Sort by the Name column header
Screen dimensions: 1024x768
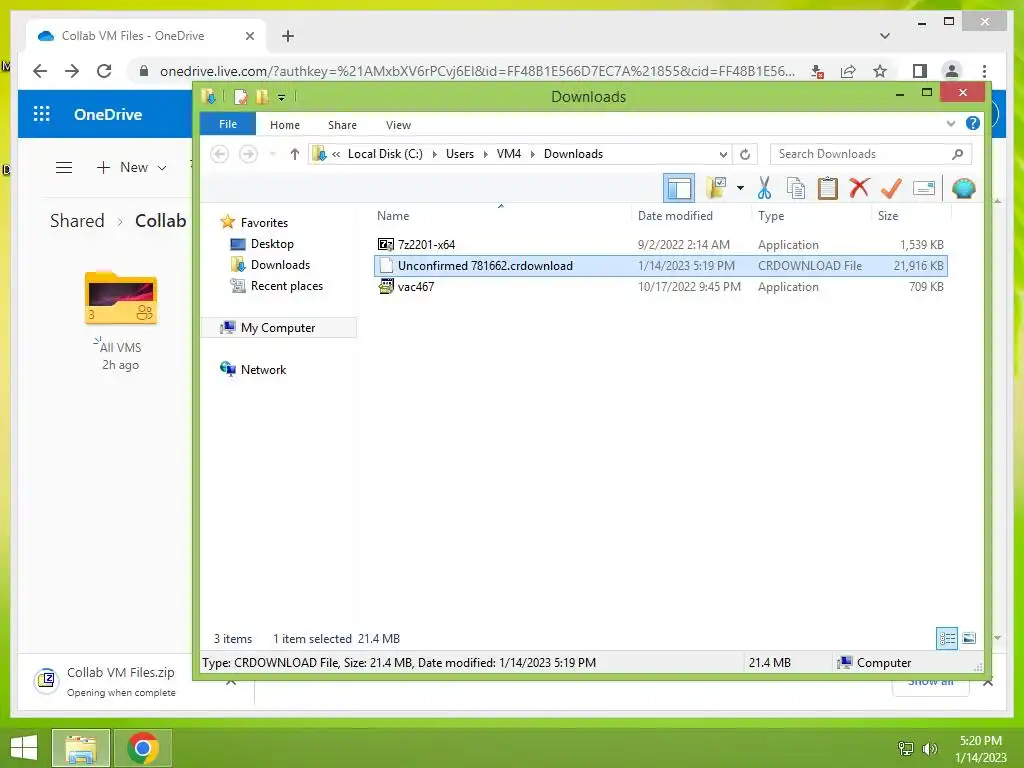click(x=393, y=216)
